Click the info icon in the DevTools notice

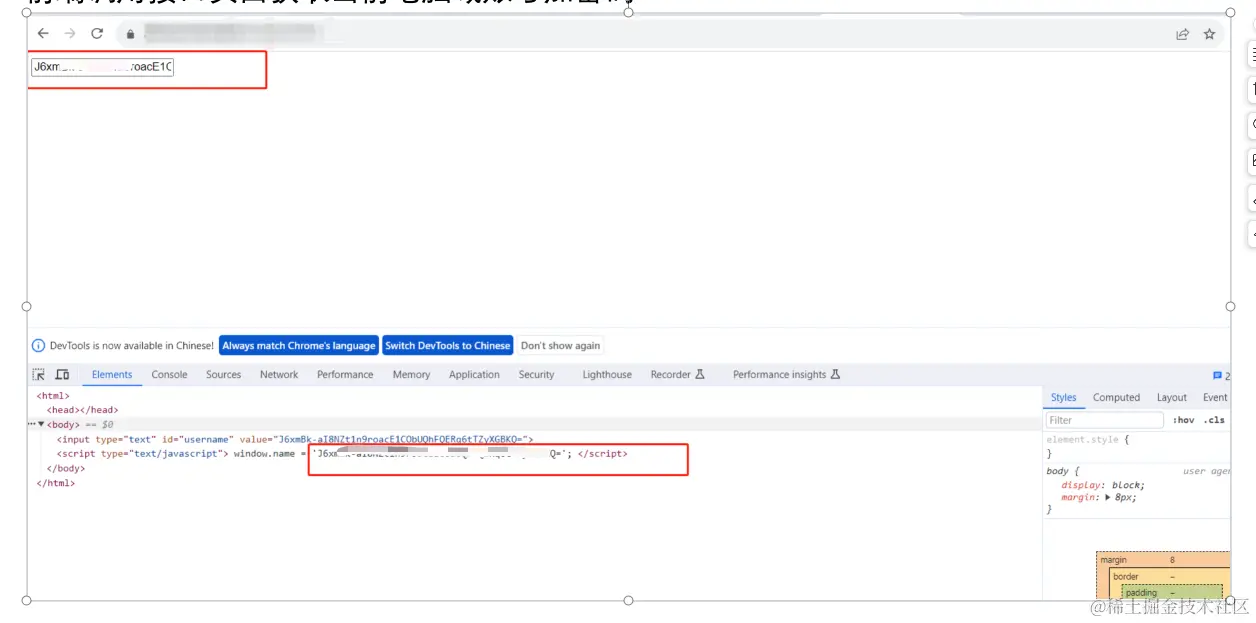(x=39, y=346)
